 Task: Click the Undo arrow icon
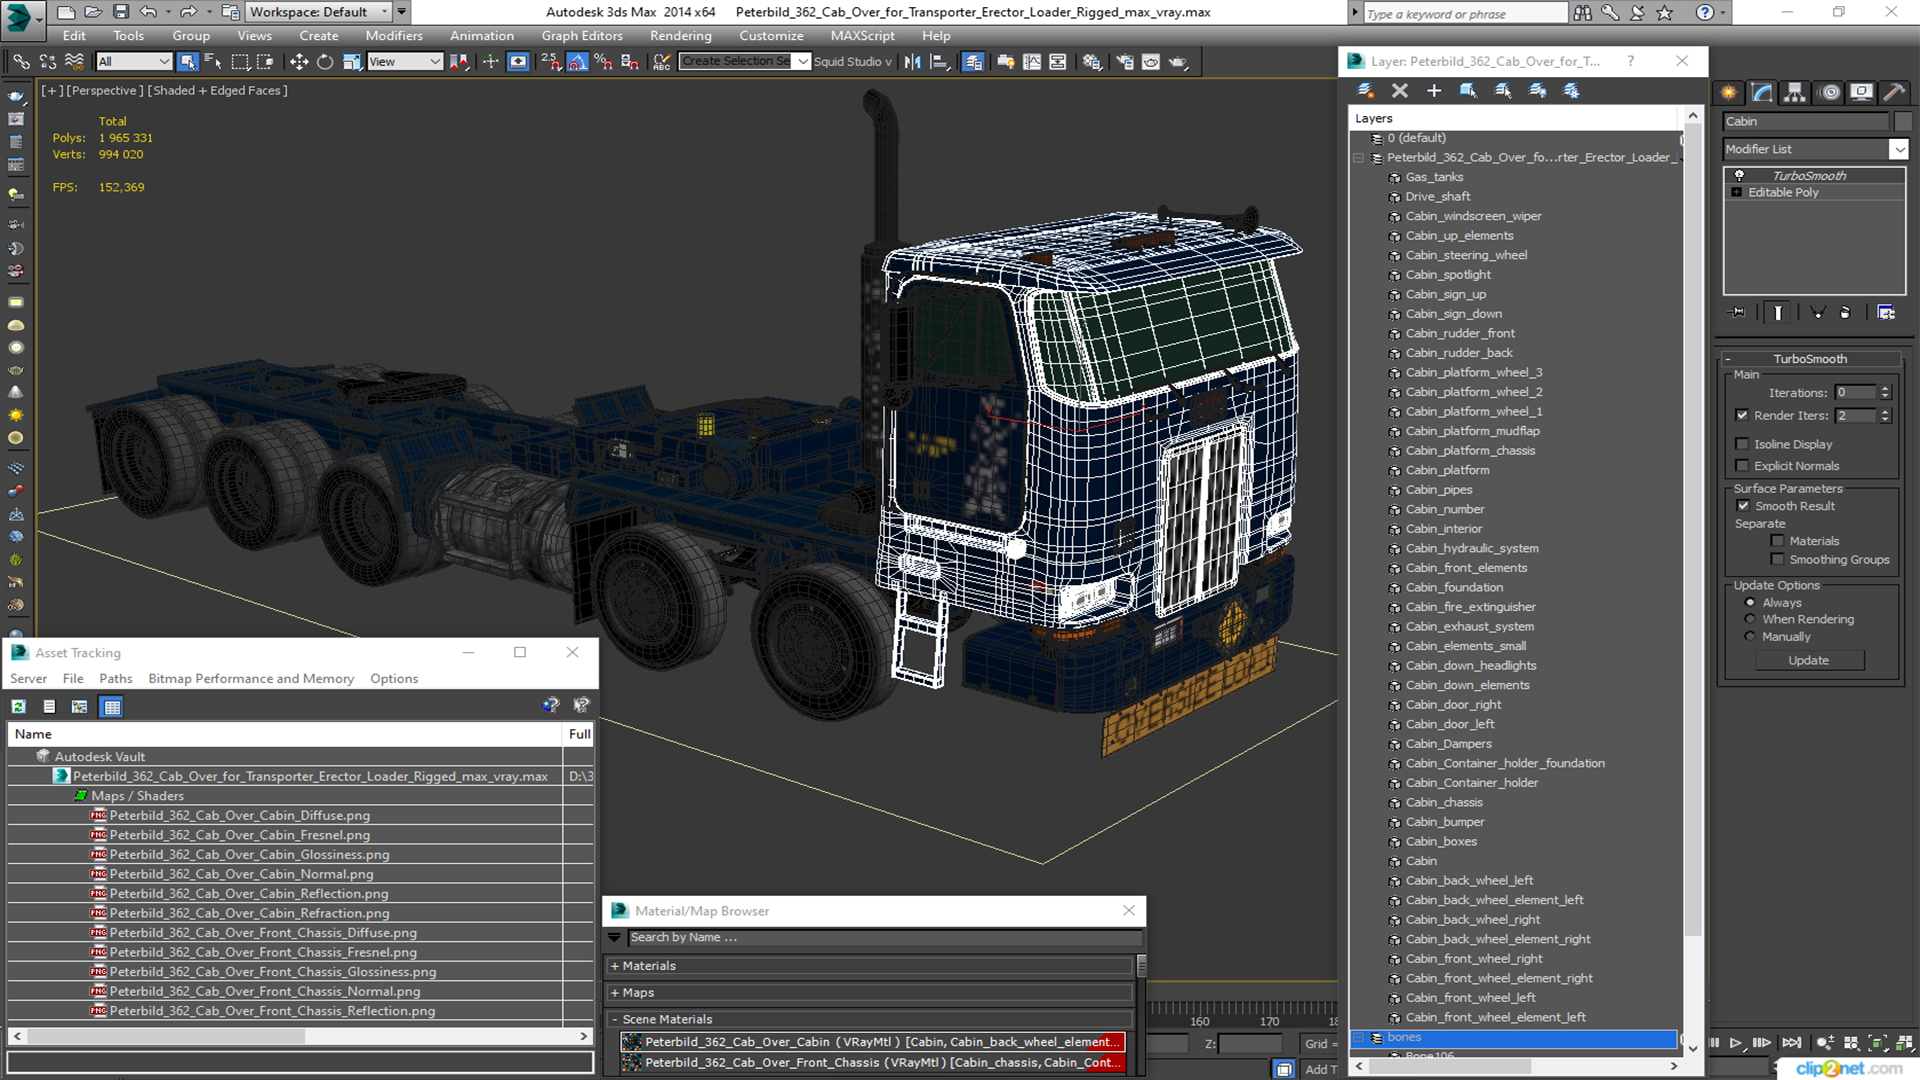point(148,12)
